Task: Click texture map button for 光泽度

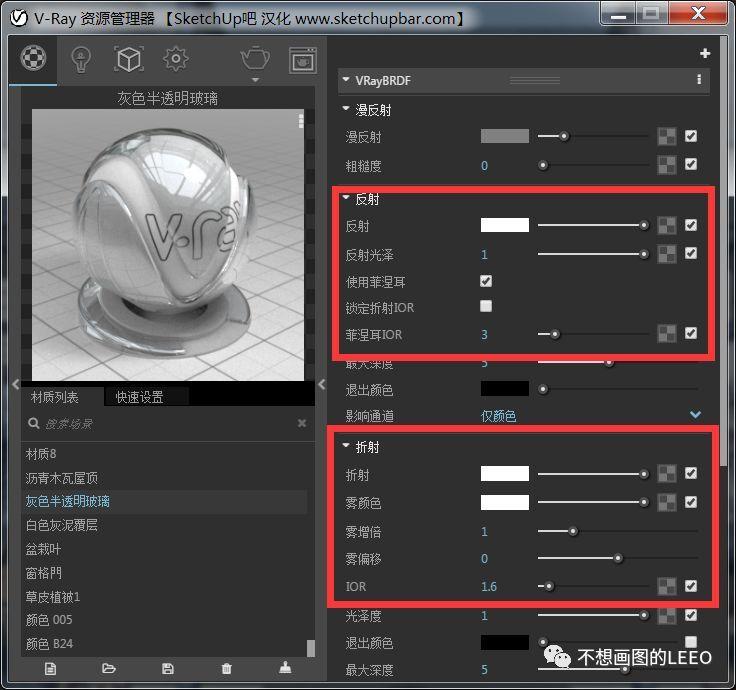Action: pyautogui.click(x=667, y=615)
